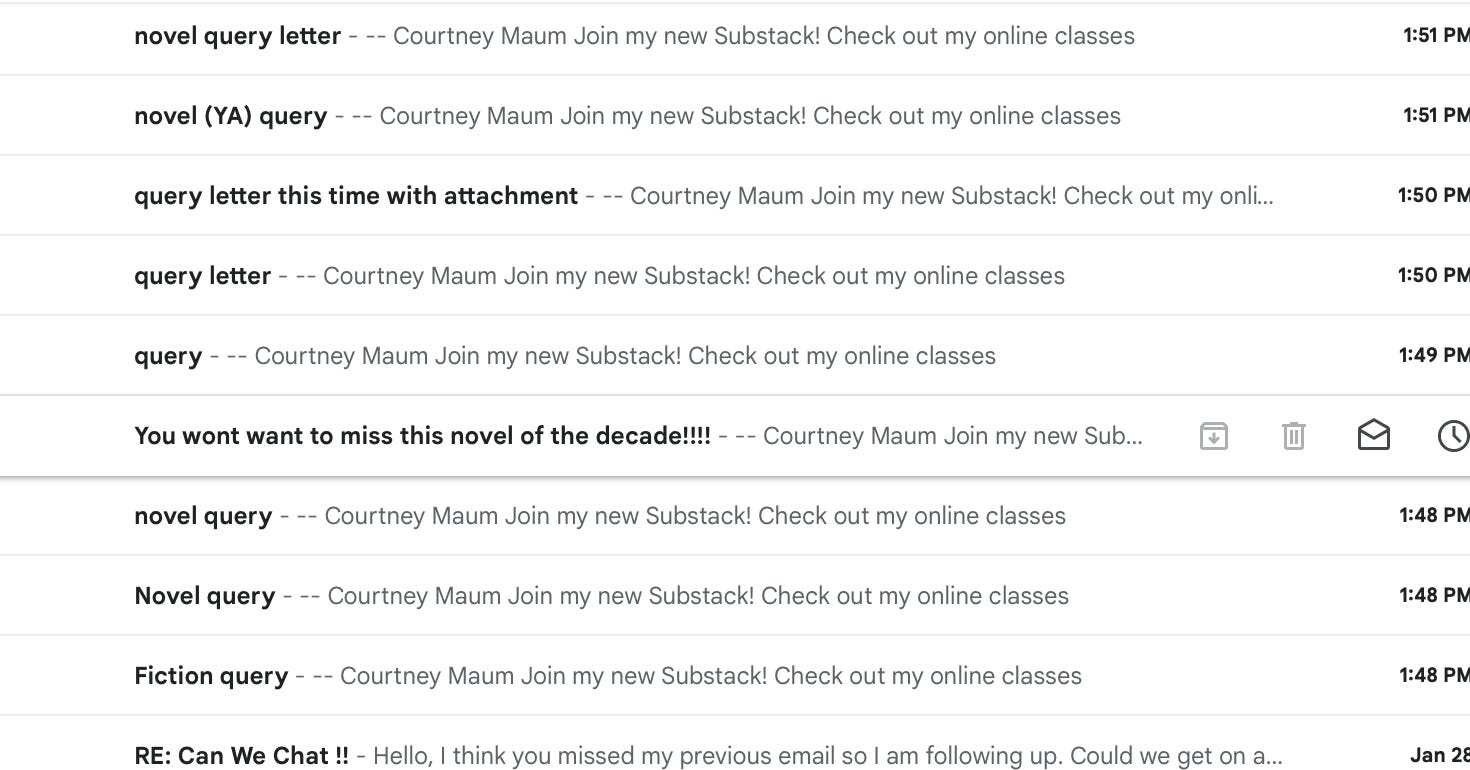
Task: Archive the "novel of the decade" email
Action: (x=1213, y=435)
